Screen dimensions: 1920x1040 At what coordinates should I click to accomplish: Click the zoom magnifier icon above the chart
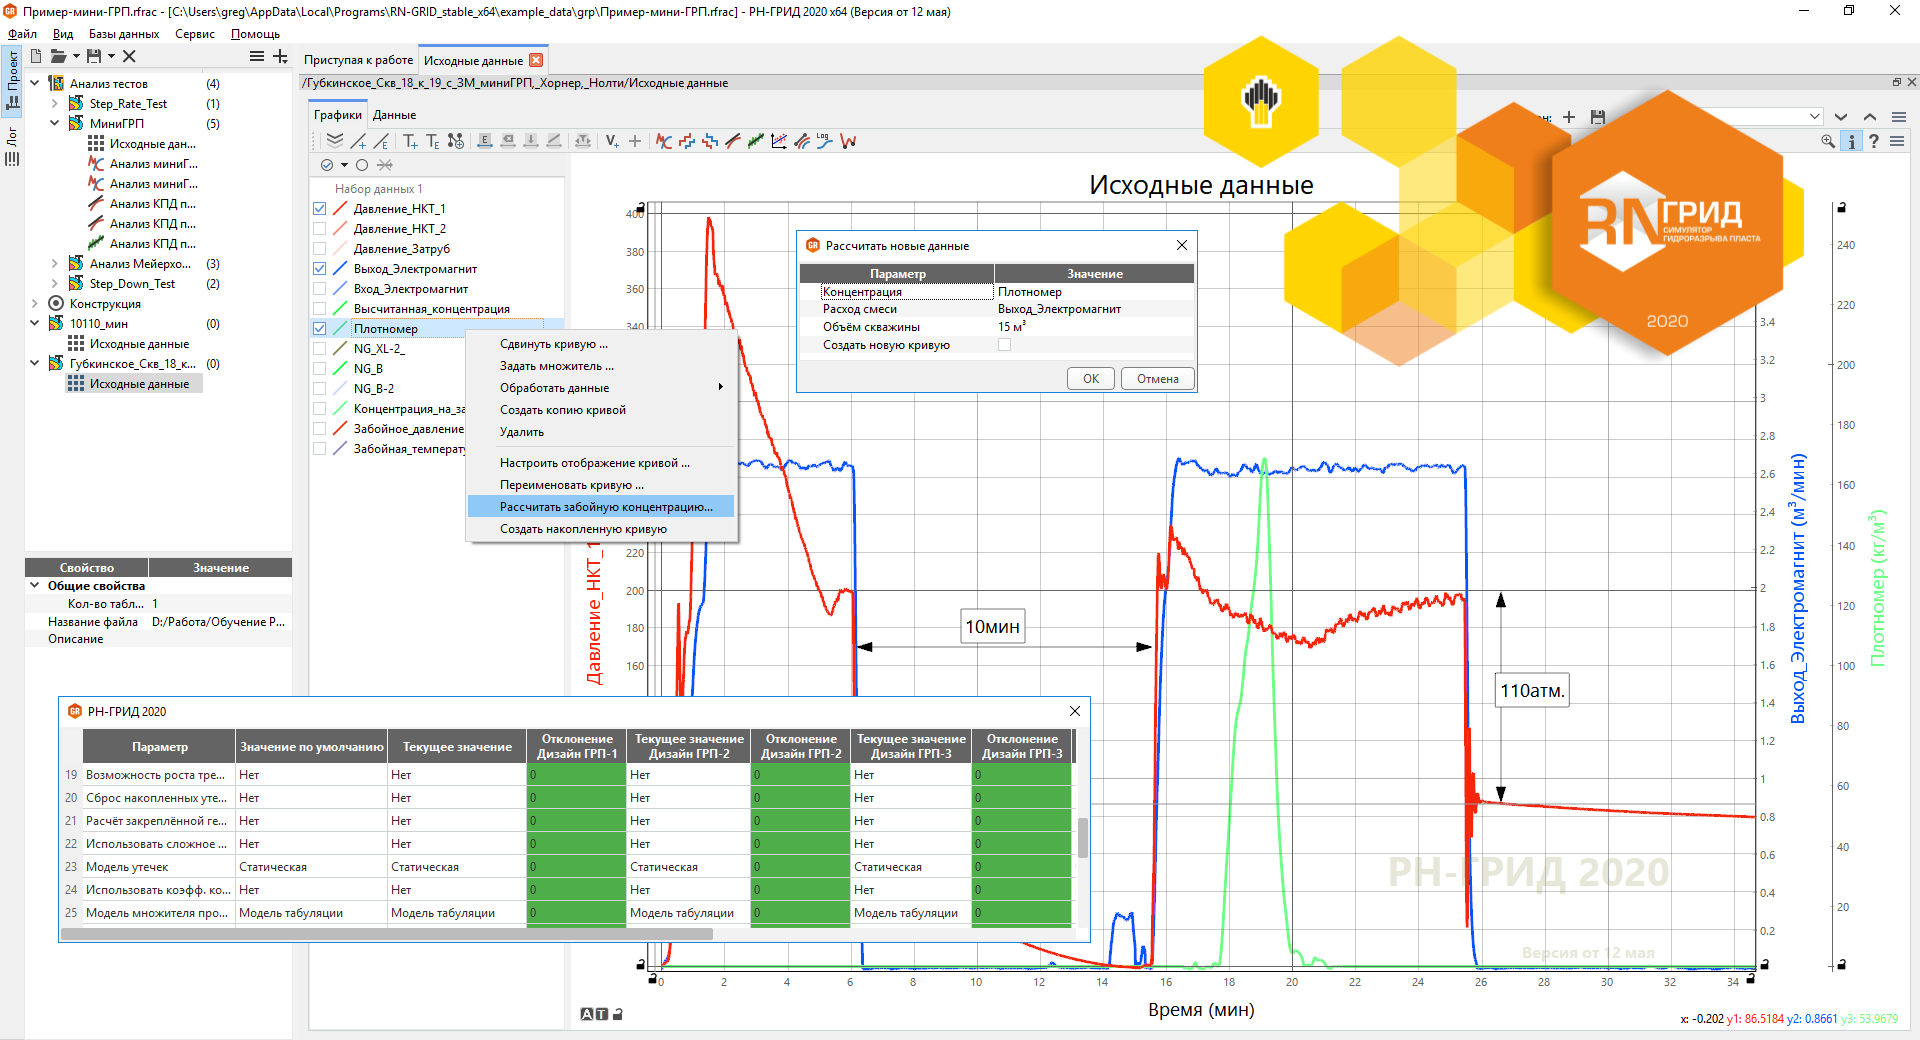pyautogui.click(x=1828, y=141)
